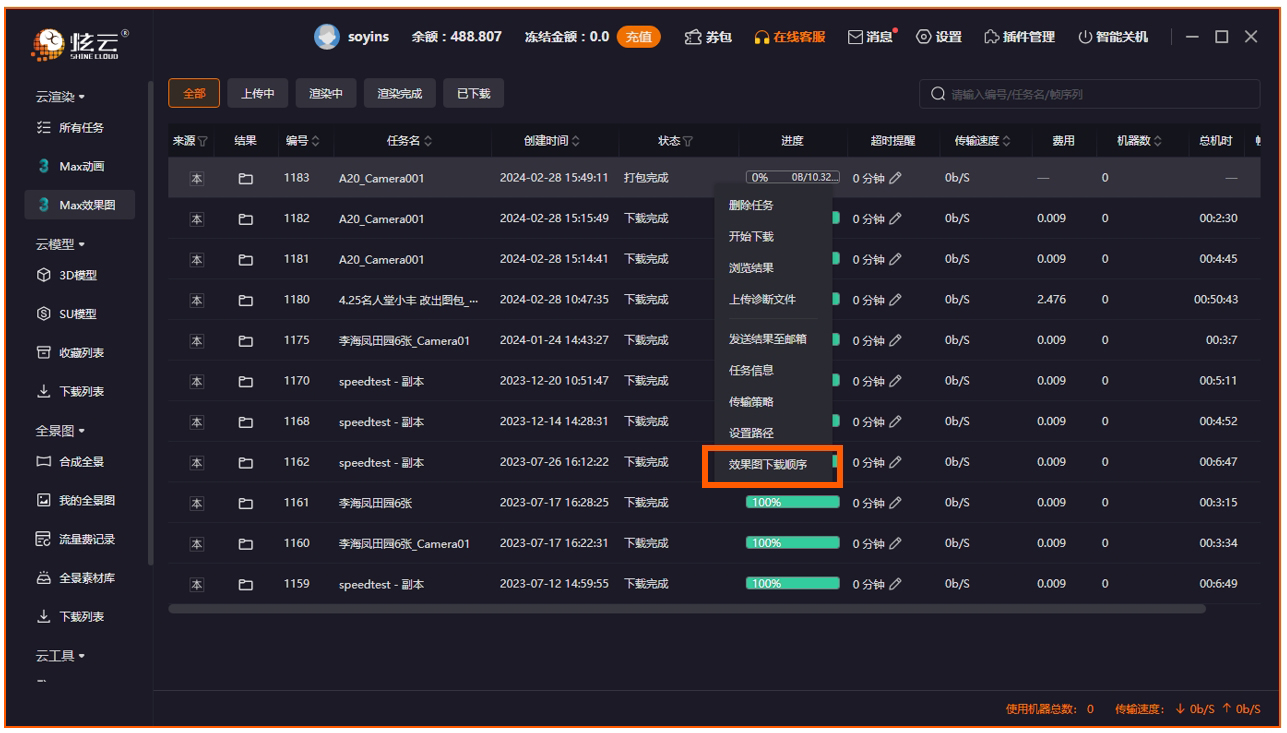Click the user avatar next to soyins
The image size is (1287, 733).
coord(326,36)
